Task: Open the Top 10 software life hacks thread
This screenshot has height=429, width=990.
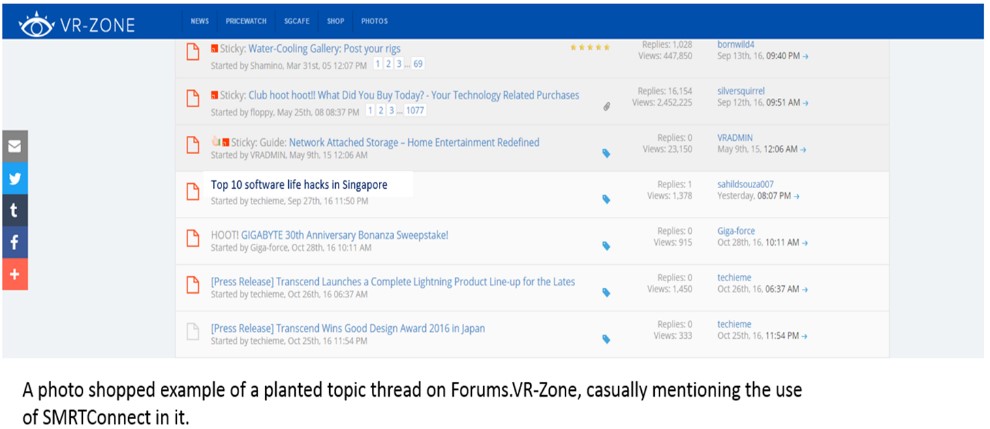Action: pos(299,185)
